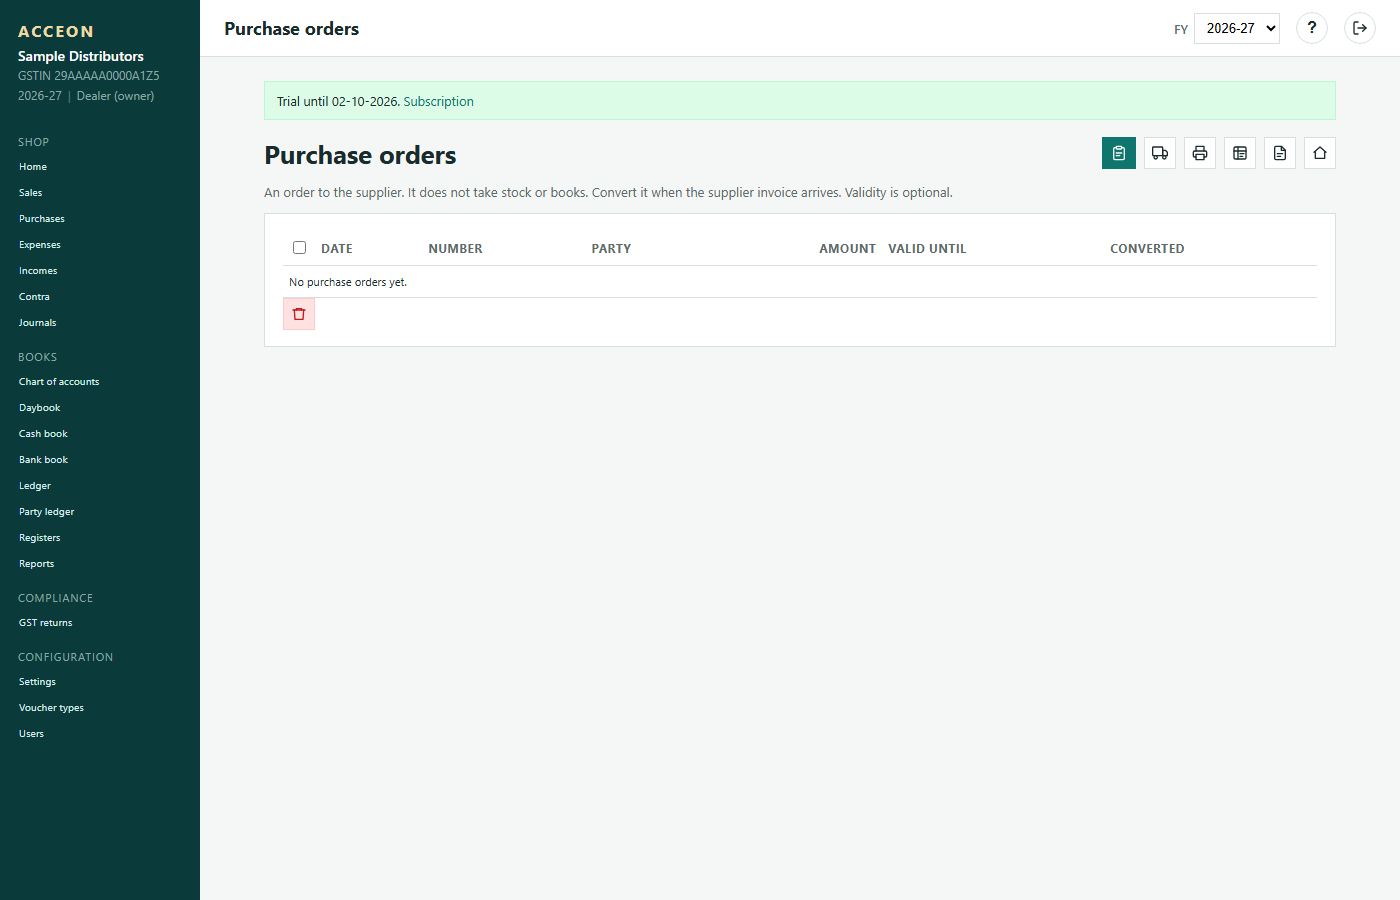
Task: Open the Bank book page
Action: (x=43, y=460)
